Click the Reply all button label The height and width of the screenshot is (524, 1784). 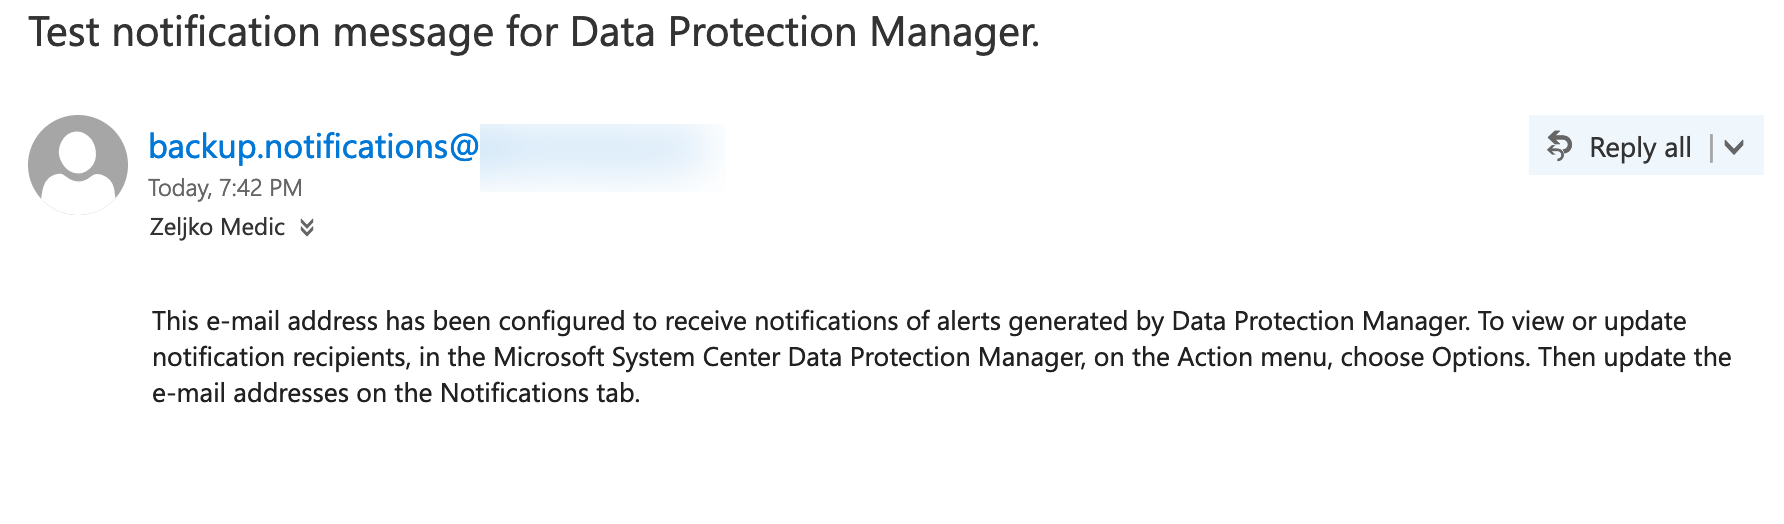tap(1640, 148)
